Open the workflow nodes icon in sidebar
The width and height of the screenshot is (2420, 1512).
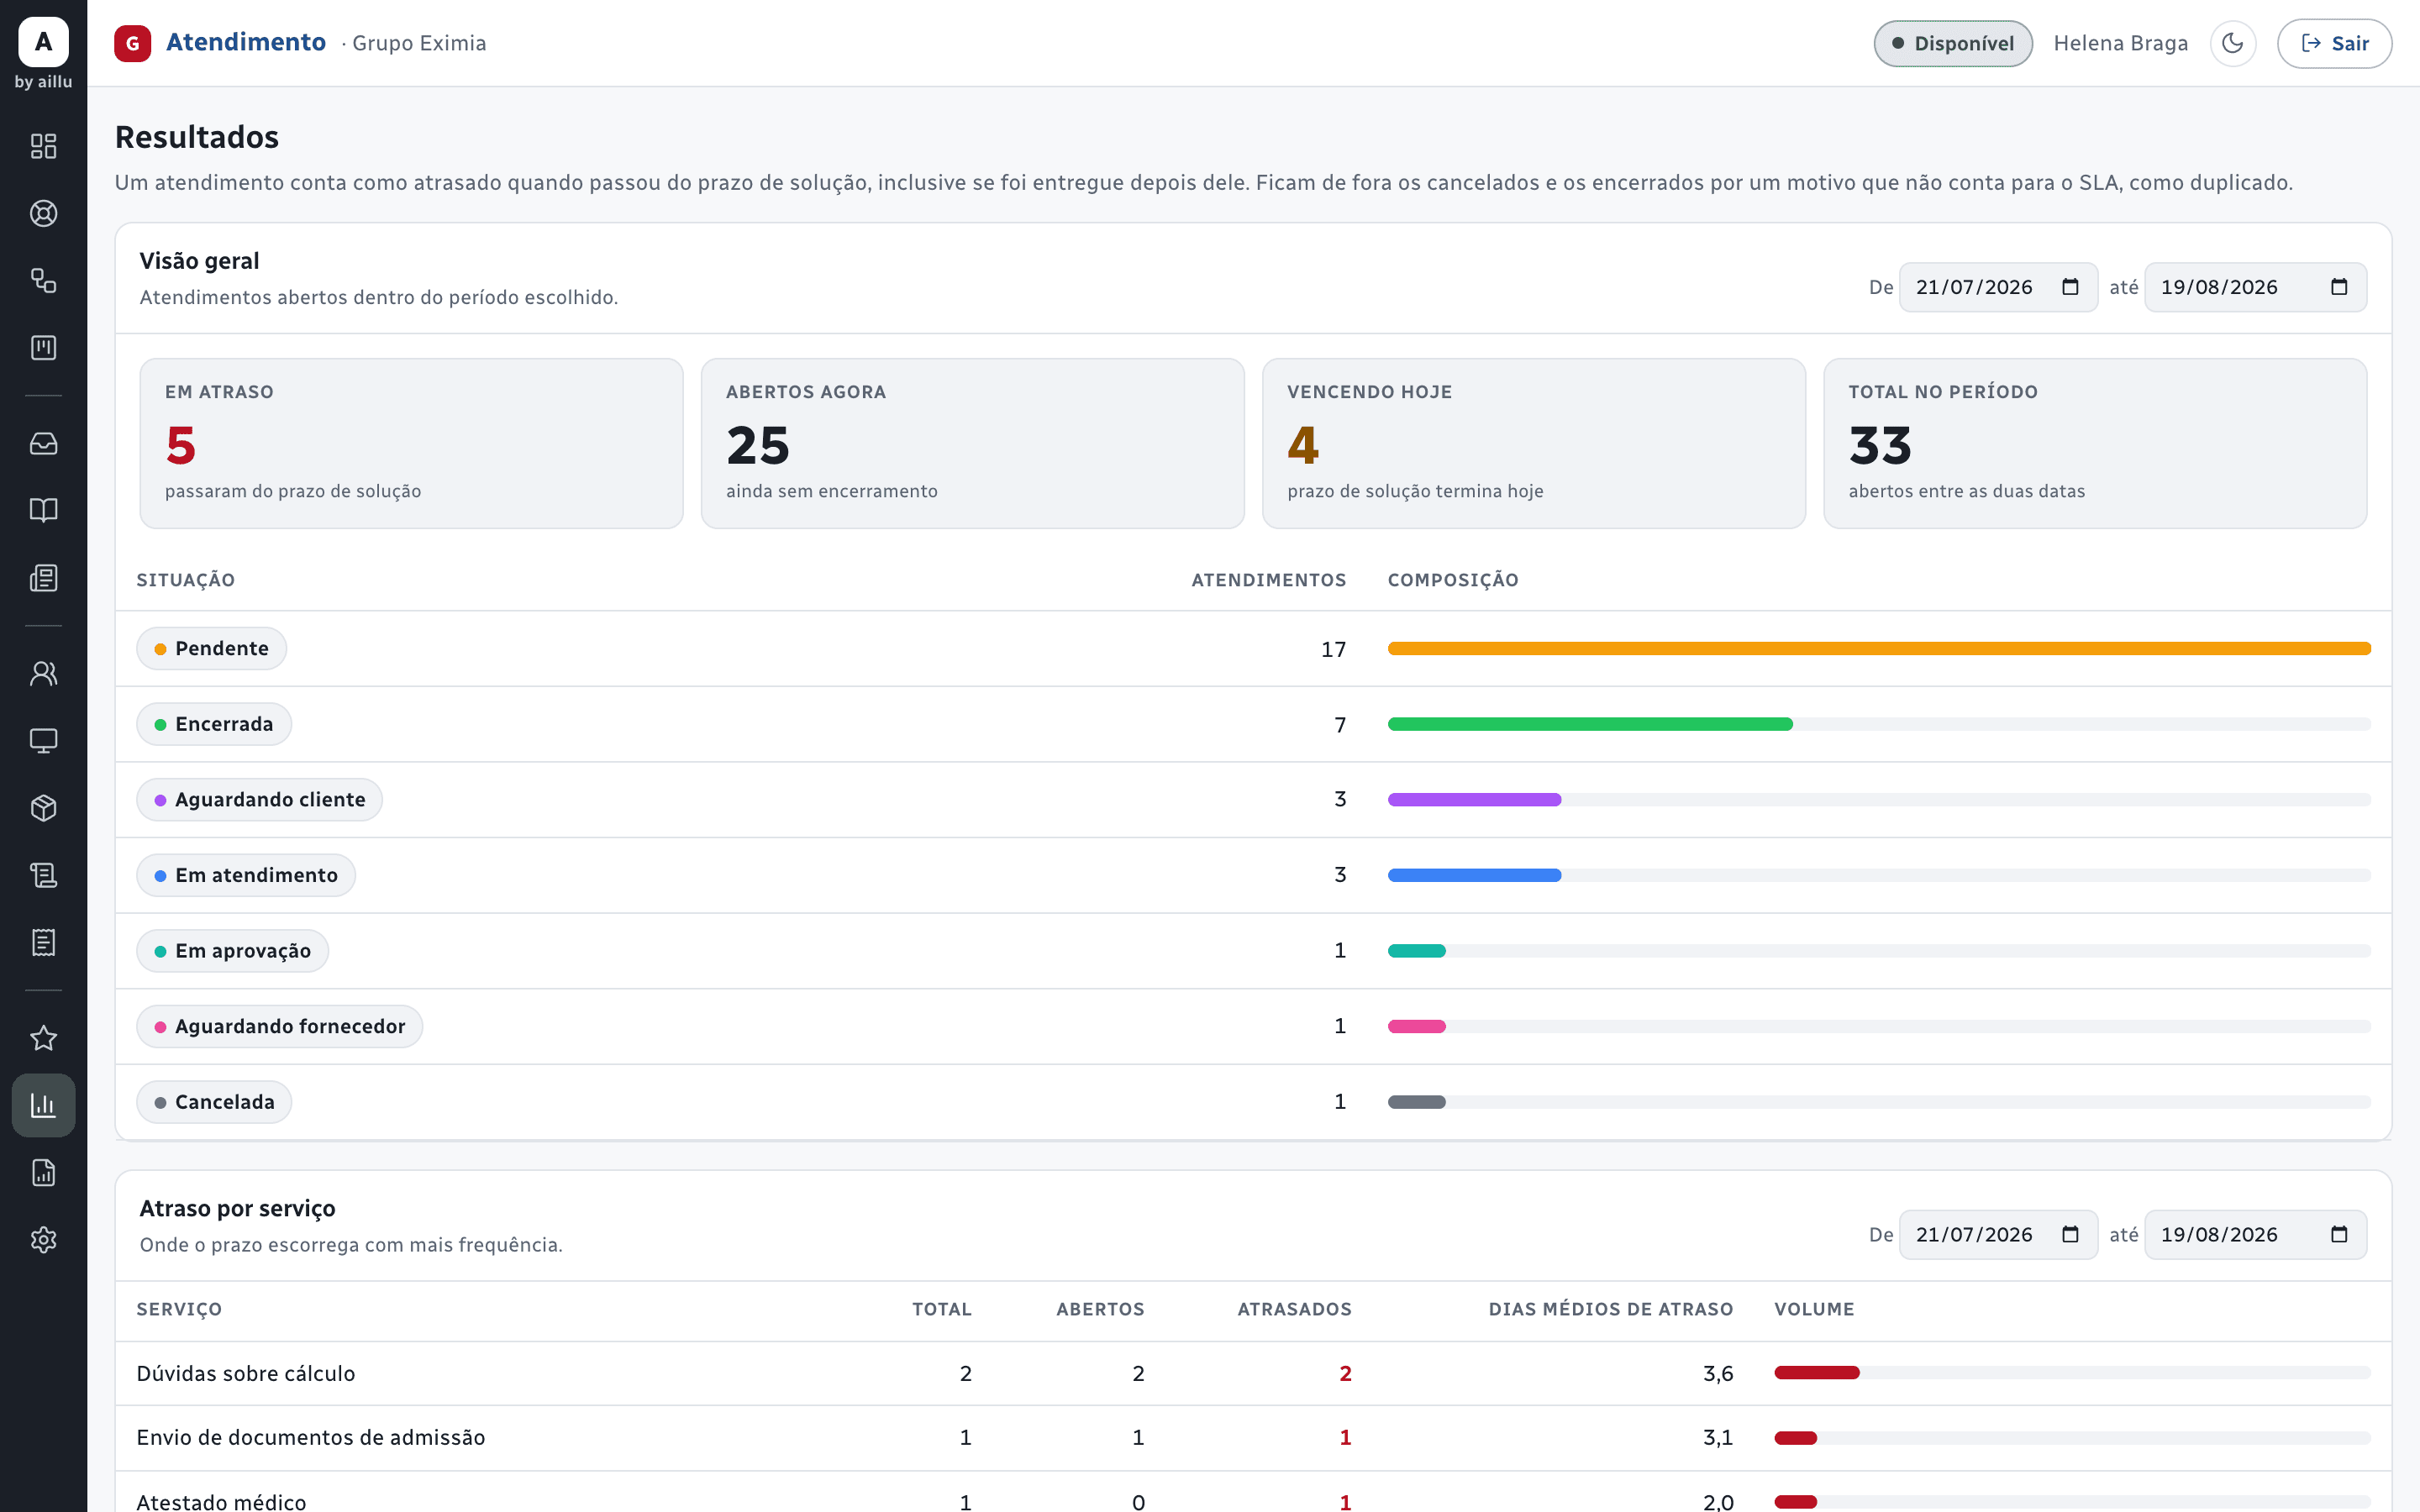pyautogui.click(x=43, y=280)
